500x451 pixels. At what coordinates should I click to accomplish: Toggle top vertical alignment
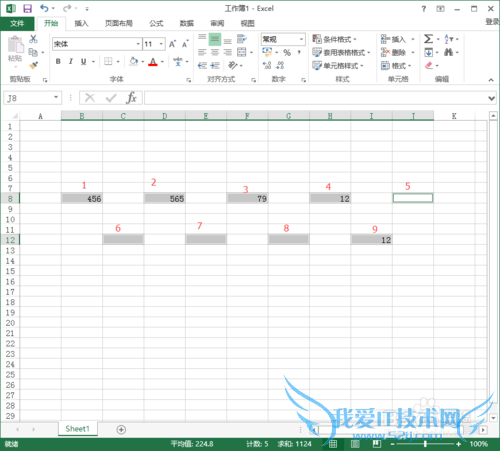click(x=202, y=37)
